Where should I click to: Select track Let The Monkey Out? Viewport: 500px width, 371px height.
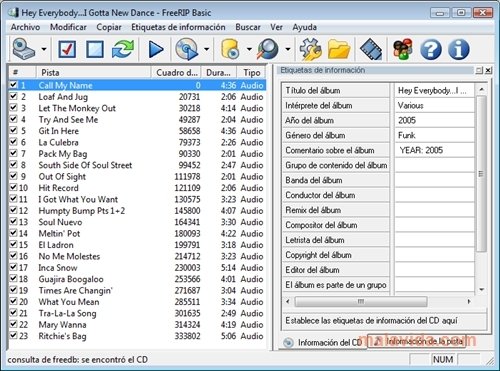[77, 108]
